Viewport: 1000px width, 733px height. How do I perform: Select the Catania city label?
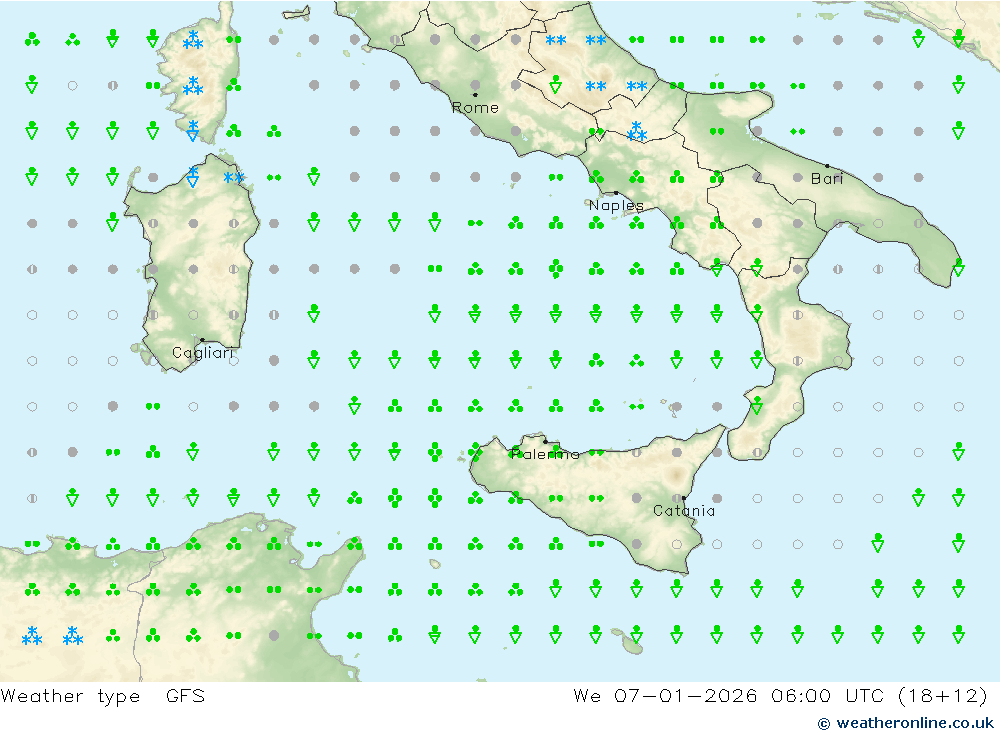click(x=684, y=511)
